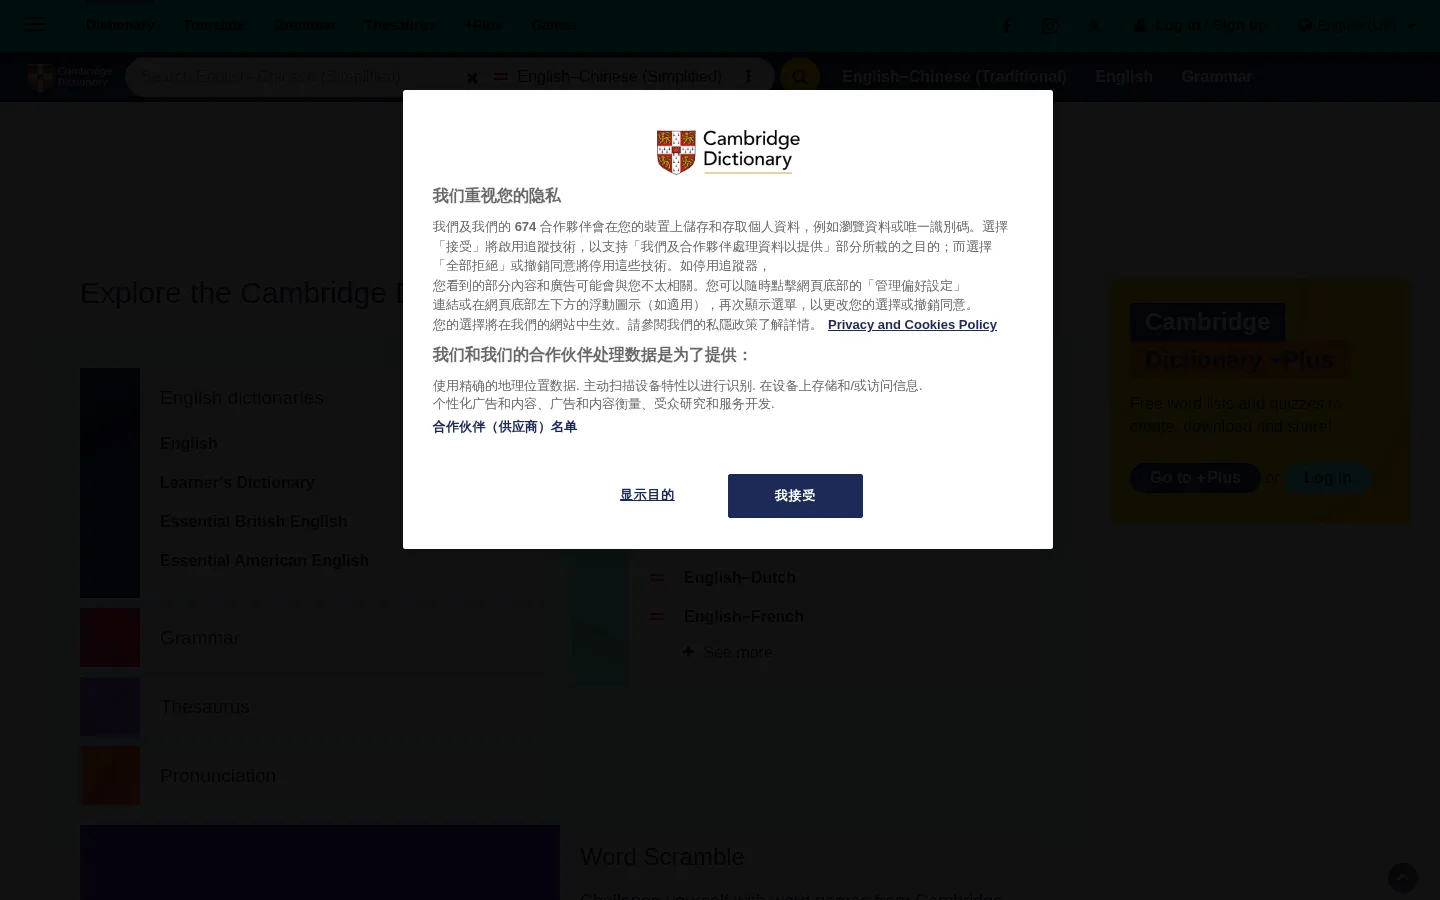Open the Games menu item

[553, 25]
